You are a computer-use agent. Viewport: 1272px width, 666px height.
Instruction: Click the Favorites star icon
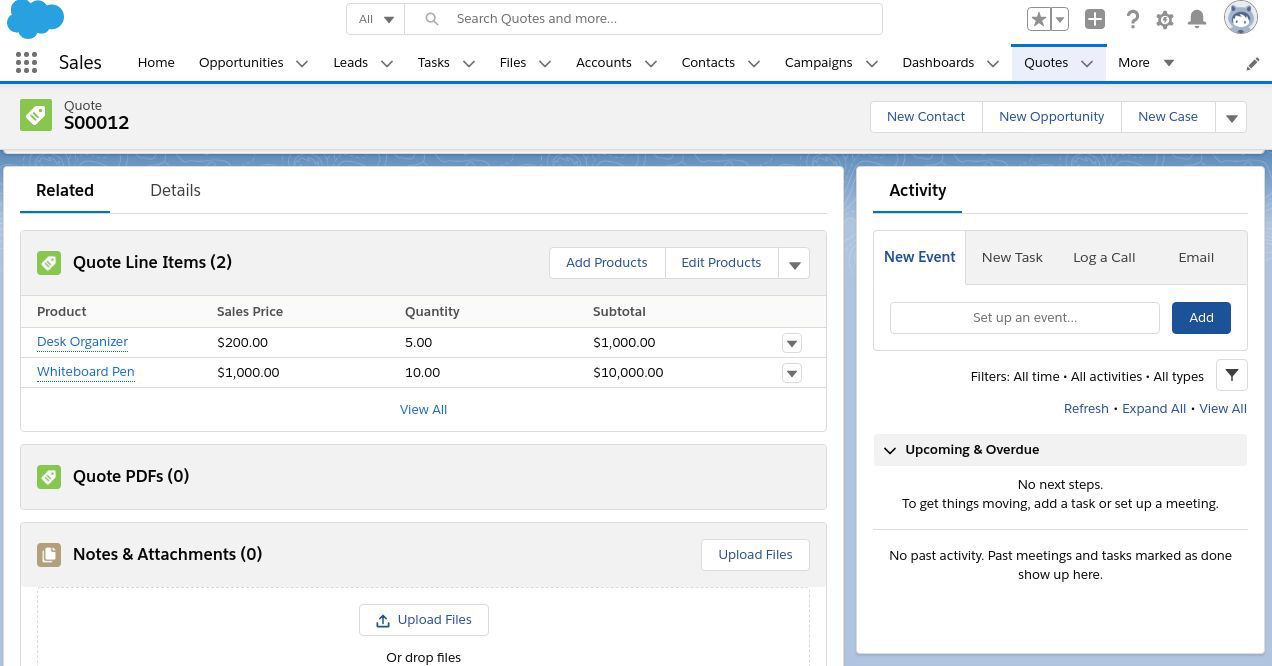[x=1039, y=19]
